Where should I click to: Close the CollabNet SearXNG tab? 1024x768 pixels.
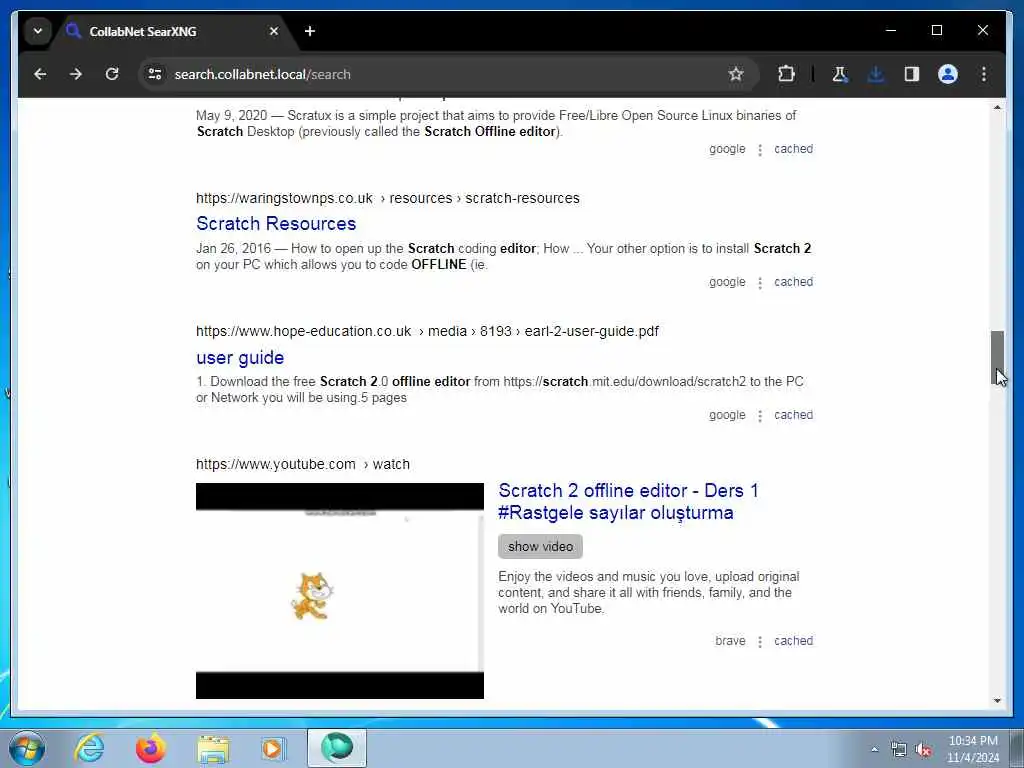(274, 31)
